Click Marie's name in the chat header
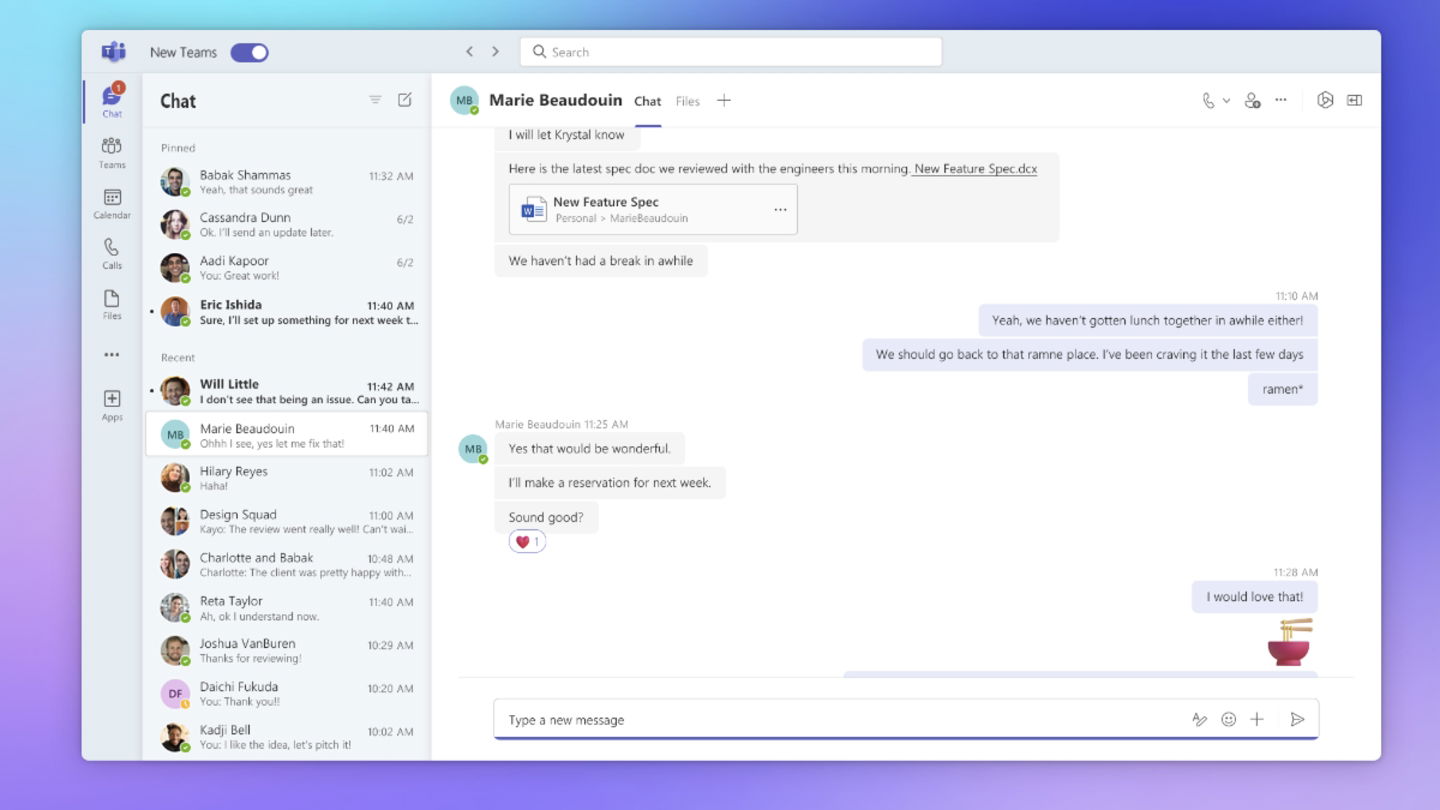This screenshot has width=1440, height=810. click(555, 100)
